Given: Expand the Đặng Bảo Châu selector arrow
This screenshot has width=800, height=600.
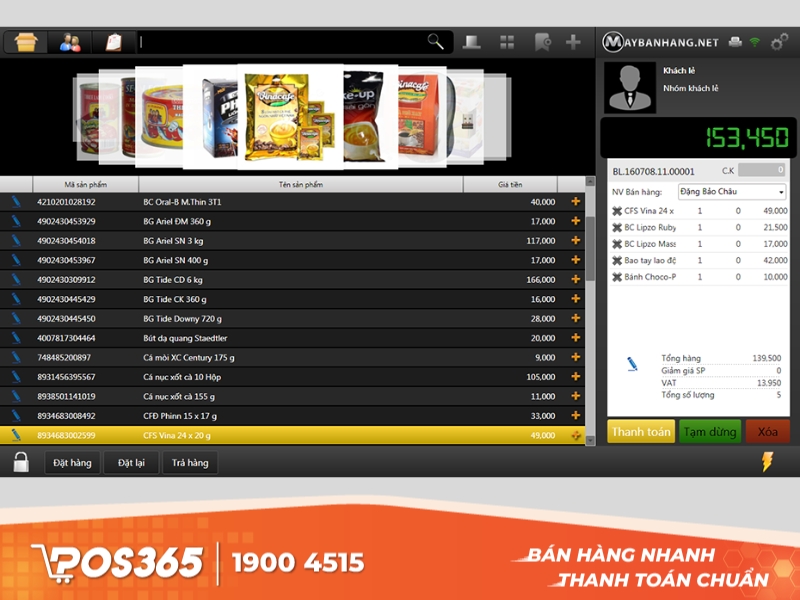Looking at the screenshot, I should pyautogui.click(x=782, y=192).
